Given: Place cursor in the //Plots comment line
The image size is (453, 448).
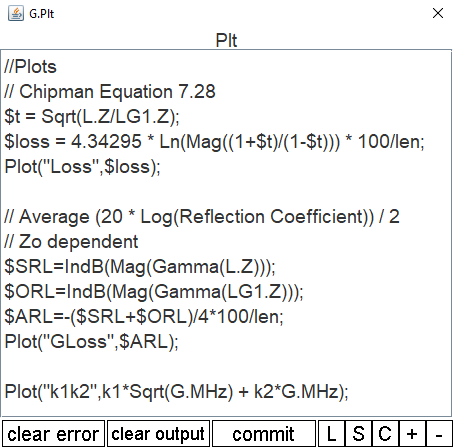Looking at the screenshot, I should pyautogui.click(x=30, y=67).
